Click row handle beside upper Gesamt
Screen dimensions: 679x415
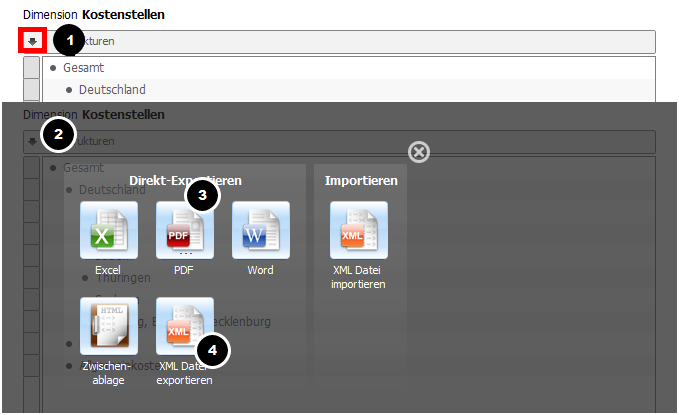tap(31, 68)
